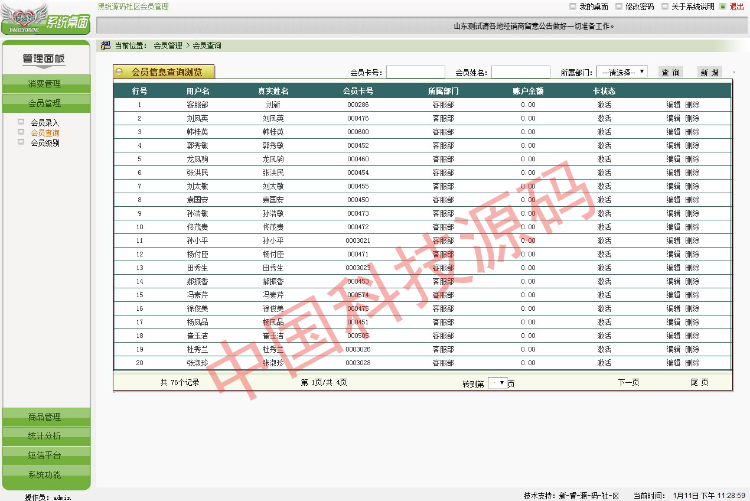Go to 下一页 in pagination
Image resolution: width=750 pixels, height=501 pixels.
[628, 382]
